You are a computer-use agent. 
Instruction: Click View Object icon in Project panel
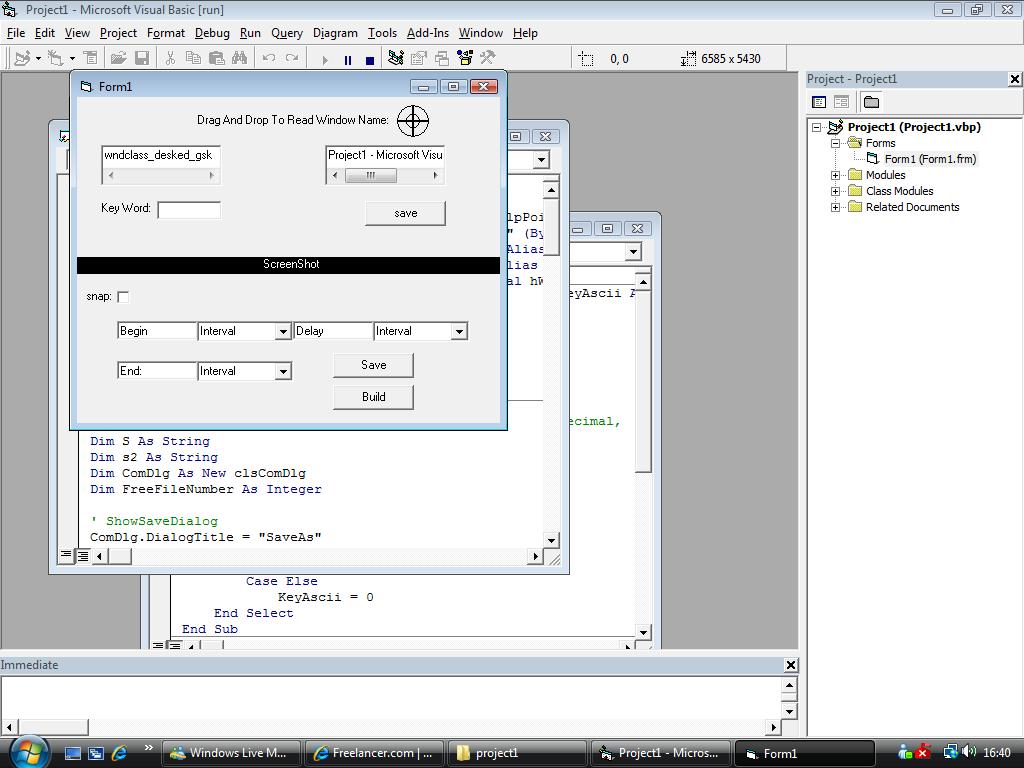point(842,102)
